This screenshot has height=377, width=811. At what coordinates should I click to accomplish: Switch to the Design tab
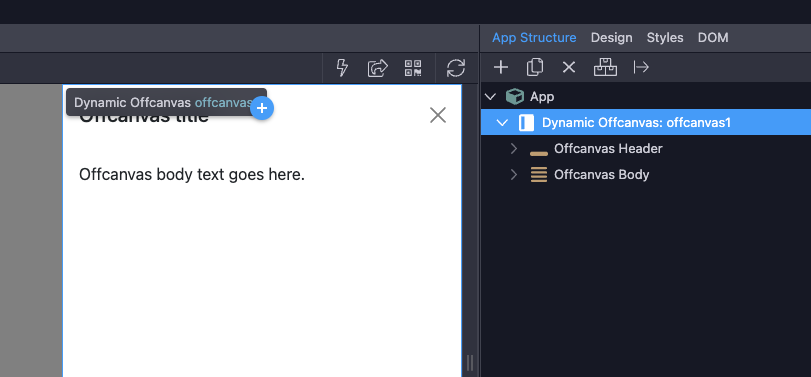(611, 38)
